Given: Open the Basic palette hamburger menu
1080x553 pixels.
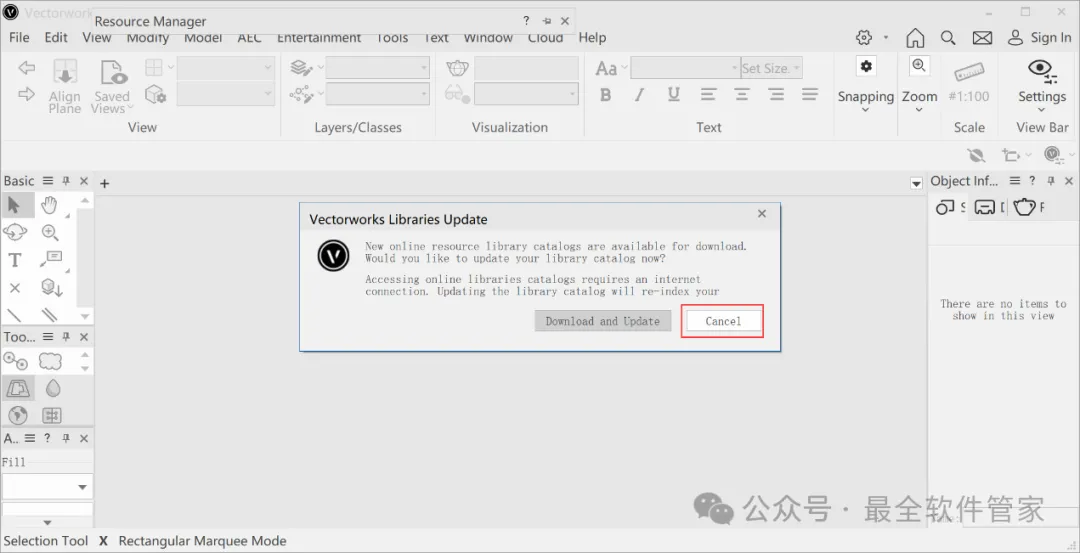Looking at the screenshot, I should (x=48, y=180).
